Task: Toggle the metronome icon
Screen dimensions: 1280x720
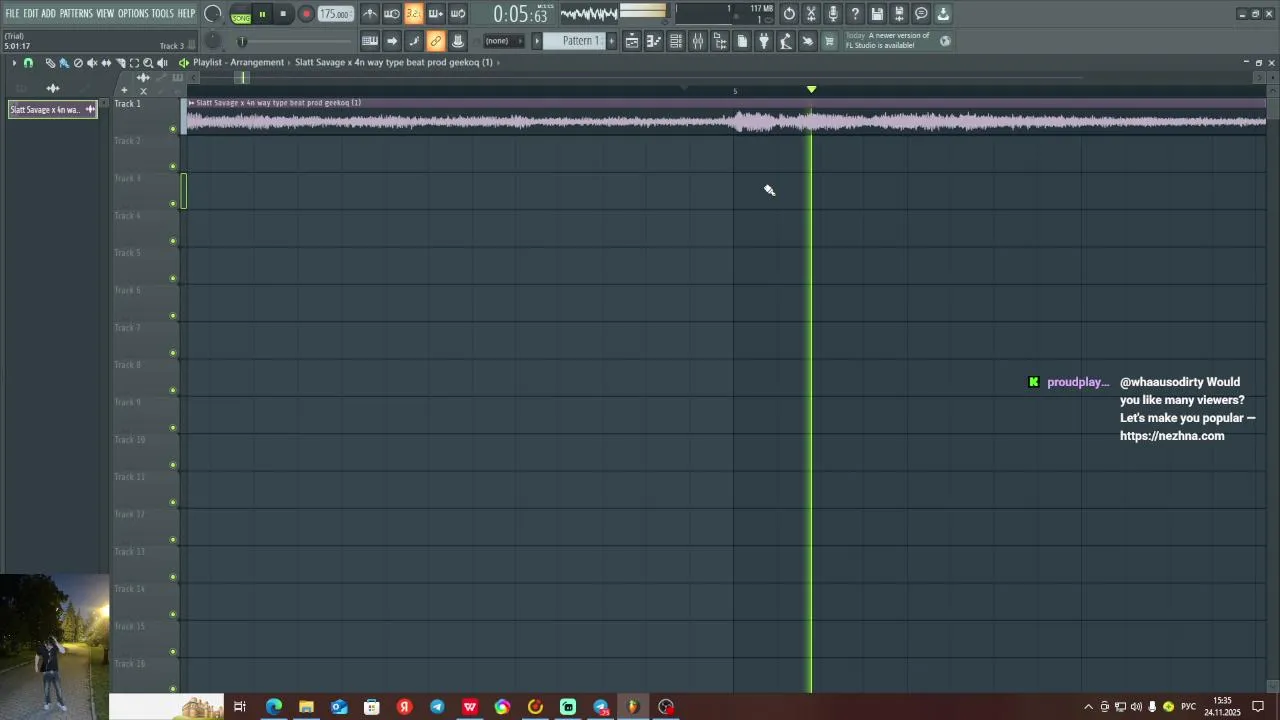Action: [x=370, y=14]
